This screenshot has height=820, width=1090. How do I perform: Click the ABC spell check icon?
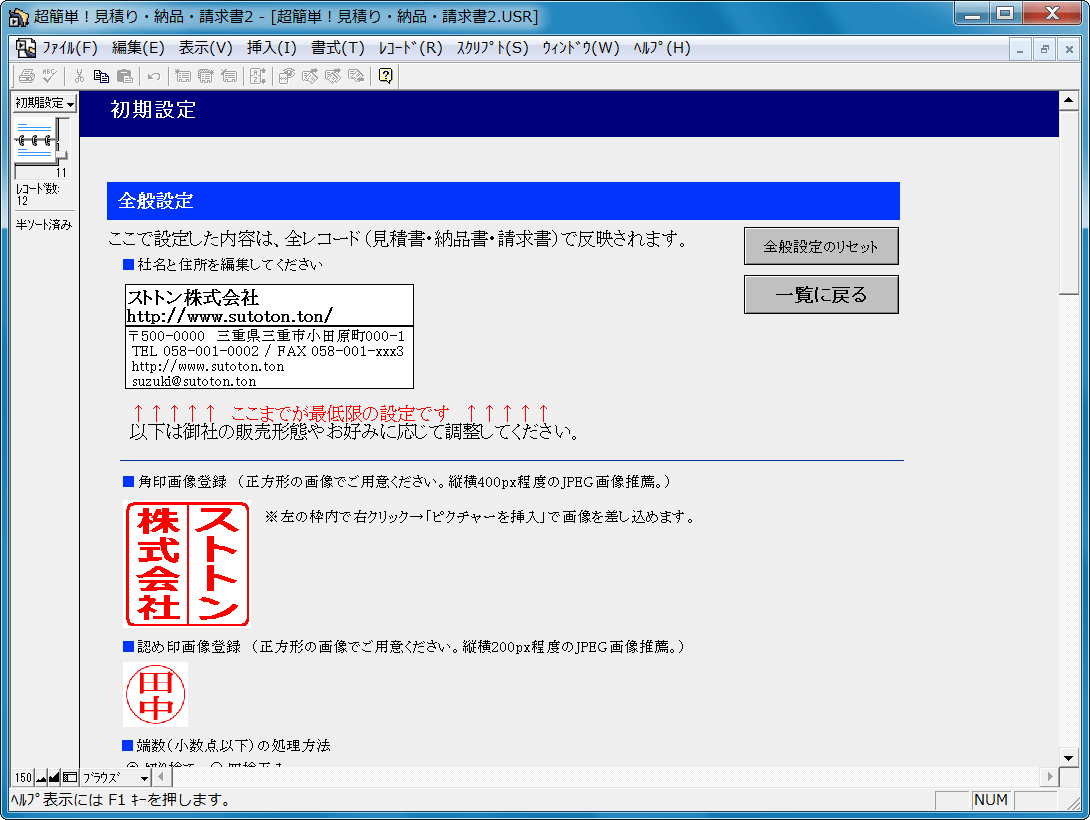(49, 76)
